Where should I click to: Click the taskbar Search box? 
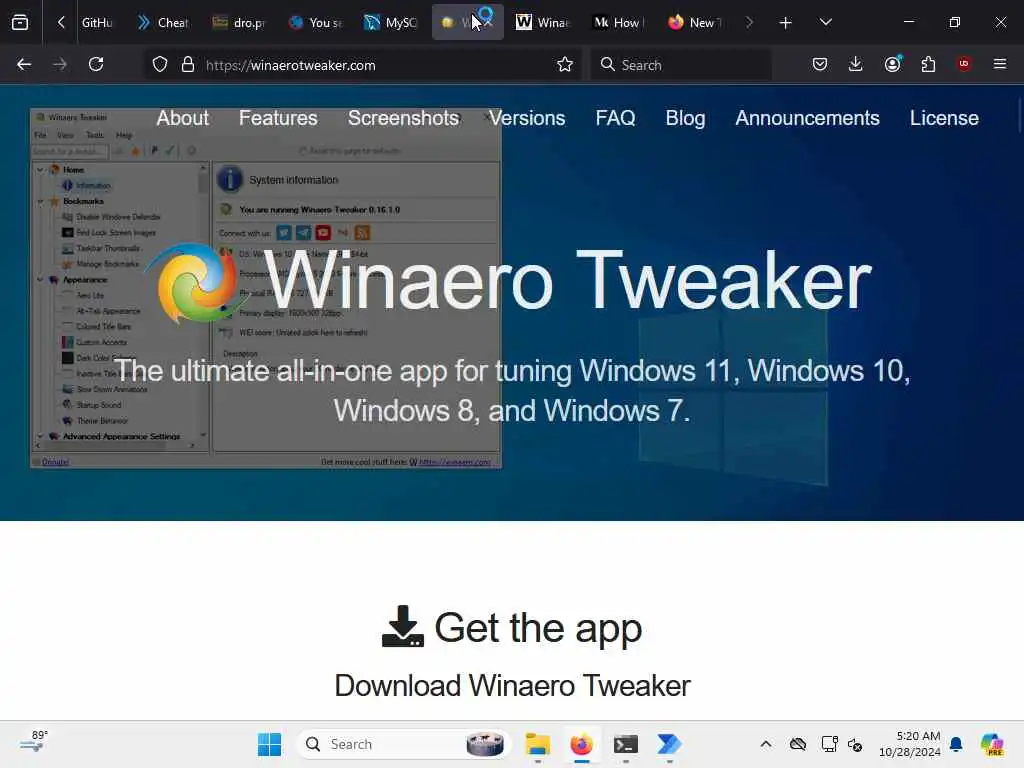pos(404,744)
